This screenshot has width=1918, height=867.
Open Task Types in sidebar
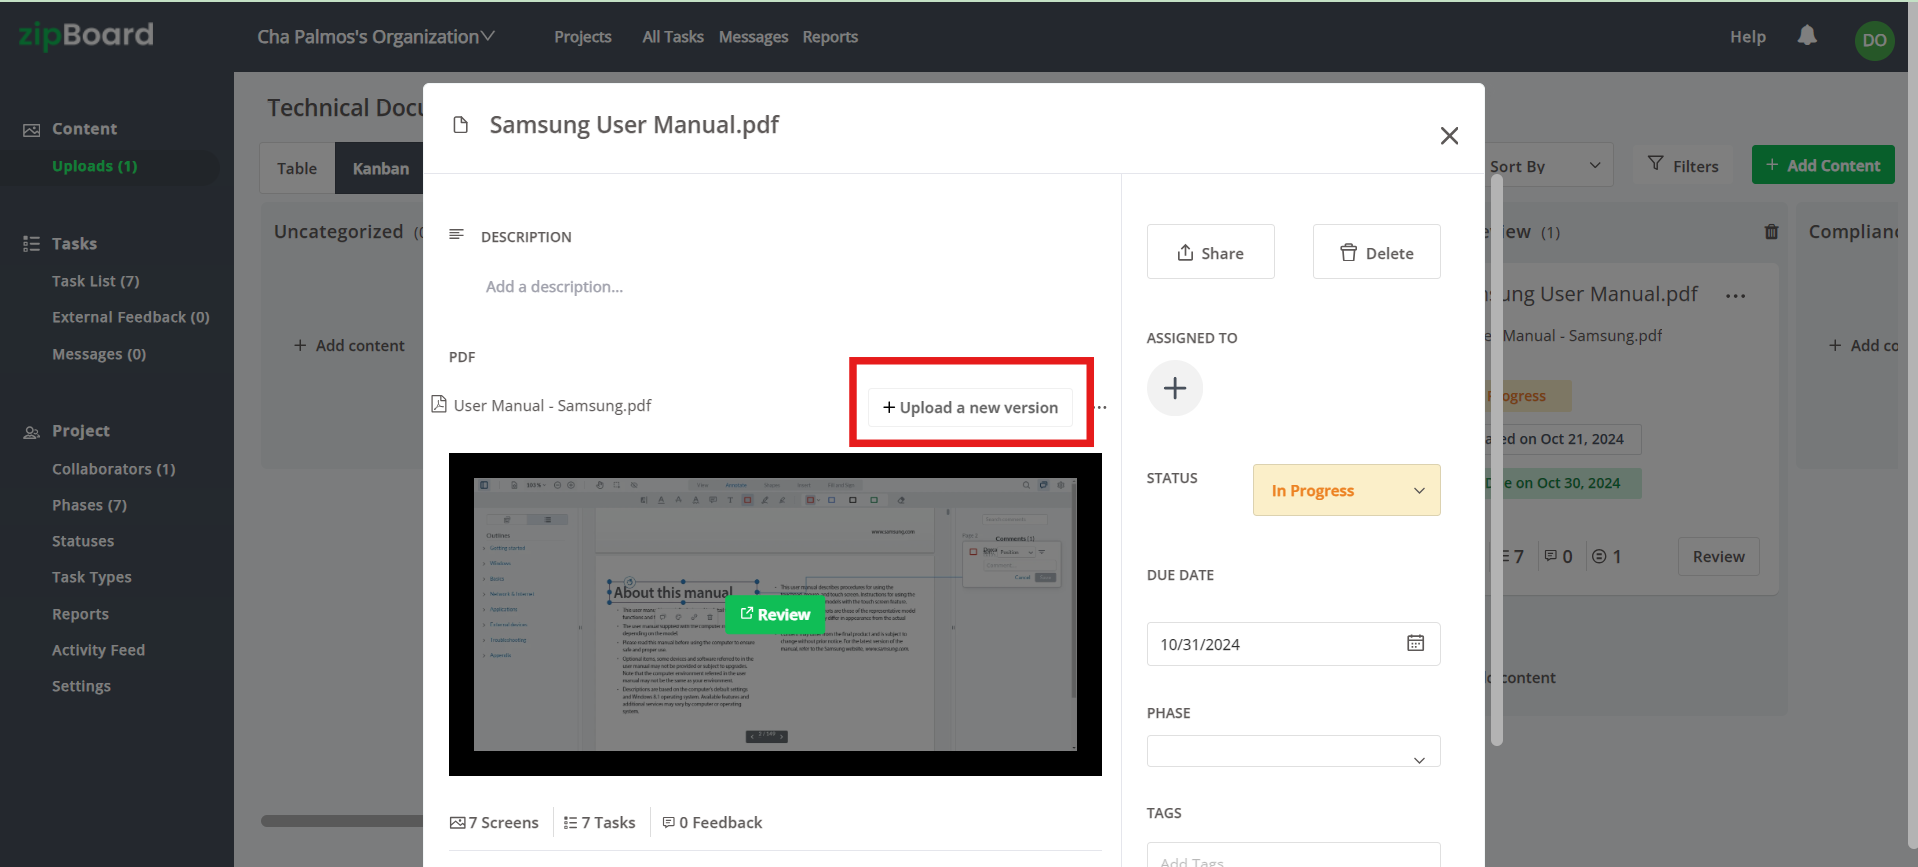(92, 577)
